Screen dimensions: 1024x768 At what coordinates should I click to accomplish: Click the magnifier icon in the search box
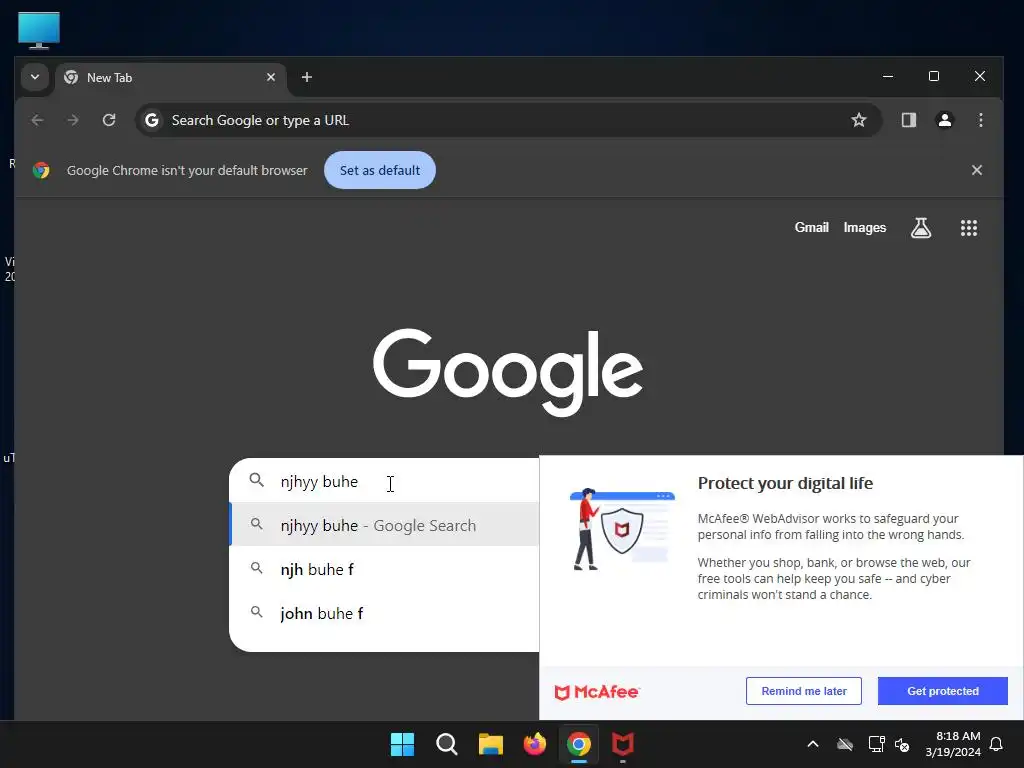coord(257,481)
